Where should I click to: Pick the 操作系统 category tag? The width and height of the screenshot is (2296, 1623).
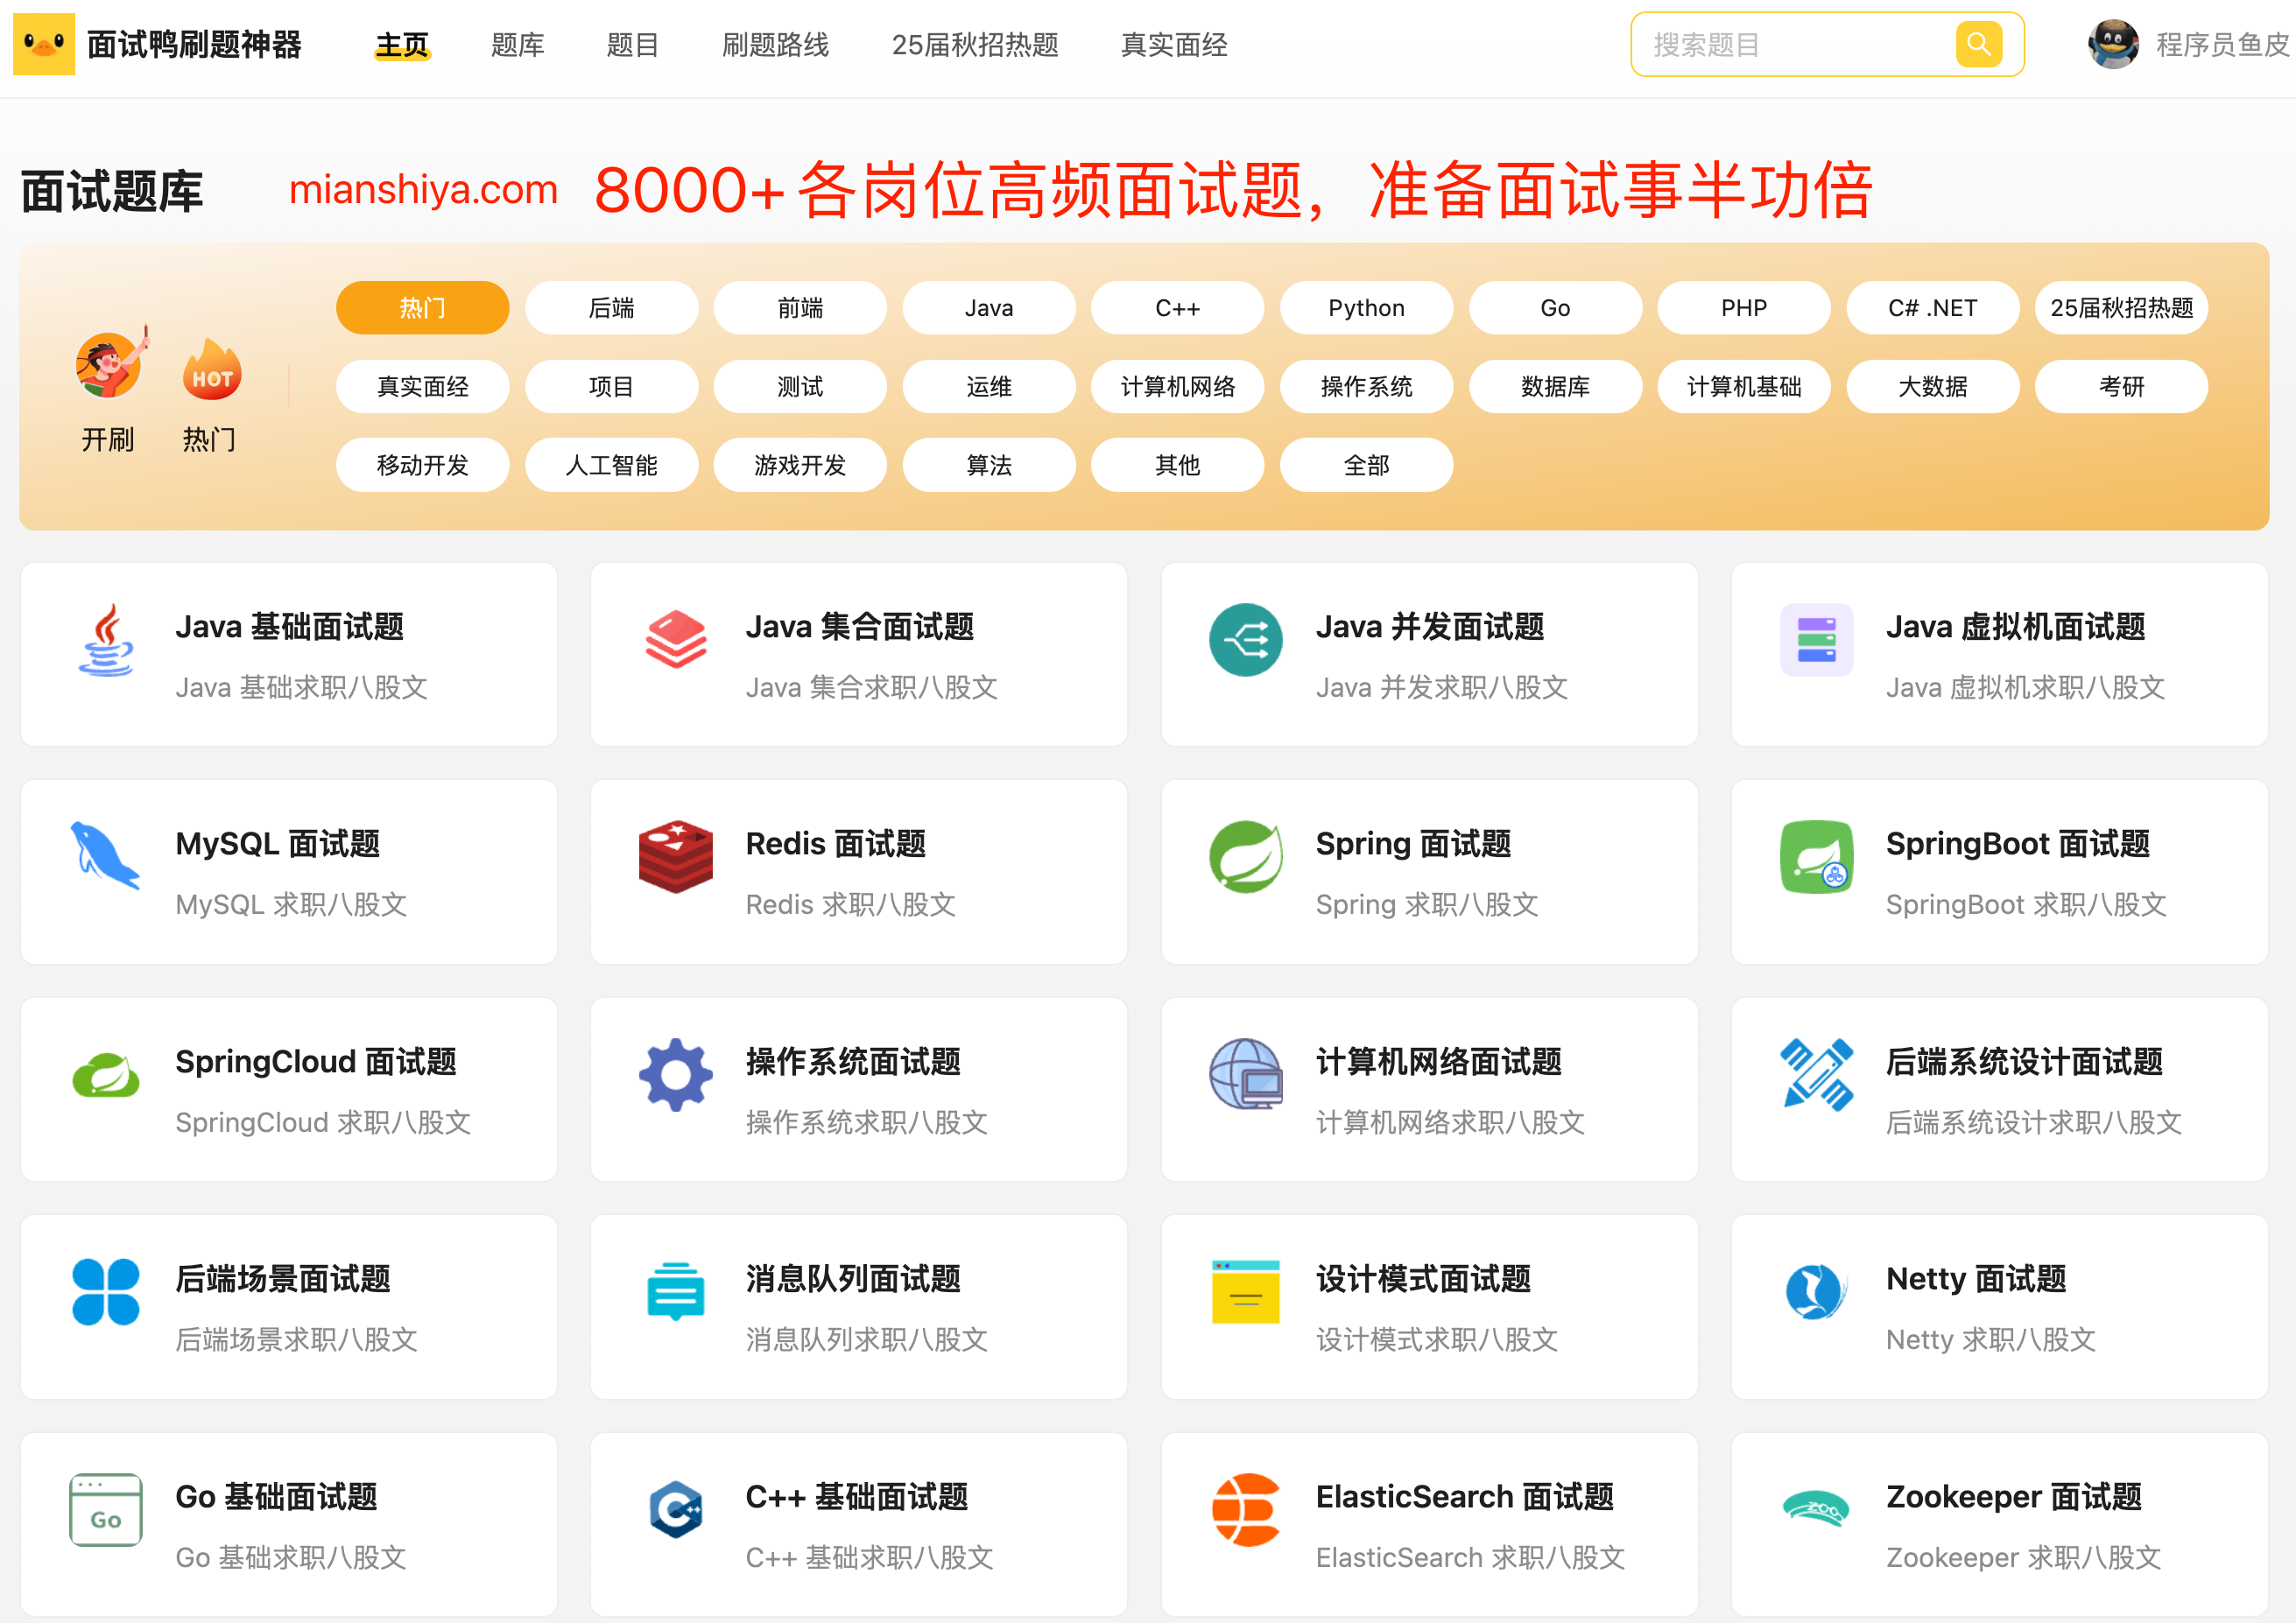[x=1366, y=386]
